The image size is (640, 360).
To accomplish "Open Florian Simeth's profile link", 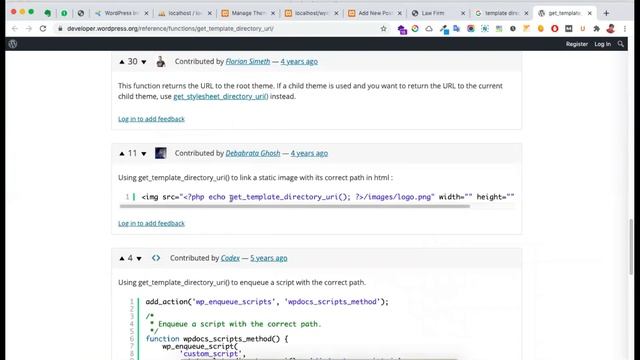I will pos(248,62).
